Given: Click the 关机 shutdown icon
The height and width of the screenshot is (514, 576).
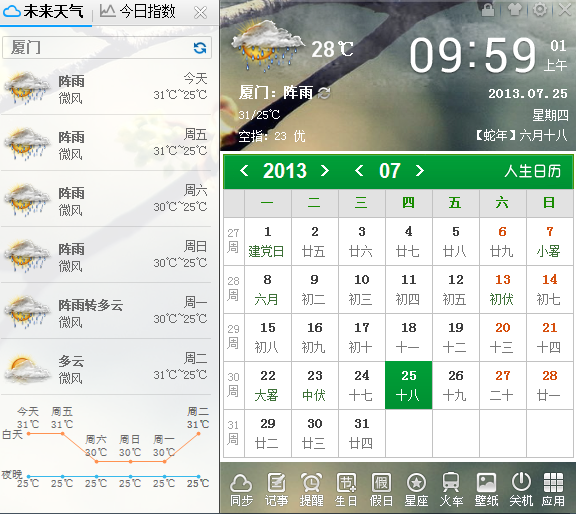Looking at the screenshot, I should coord(521,490).
